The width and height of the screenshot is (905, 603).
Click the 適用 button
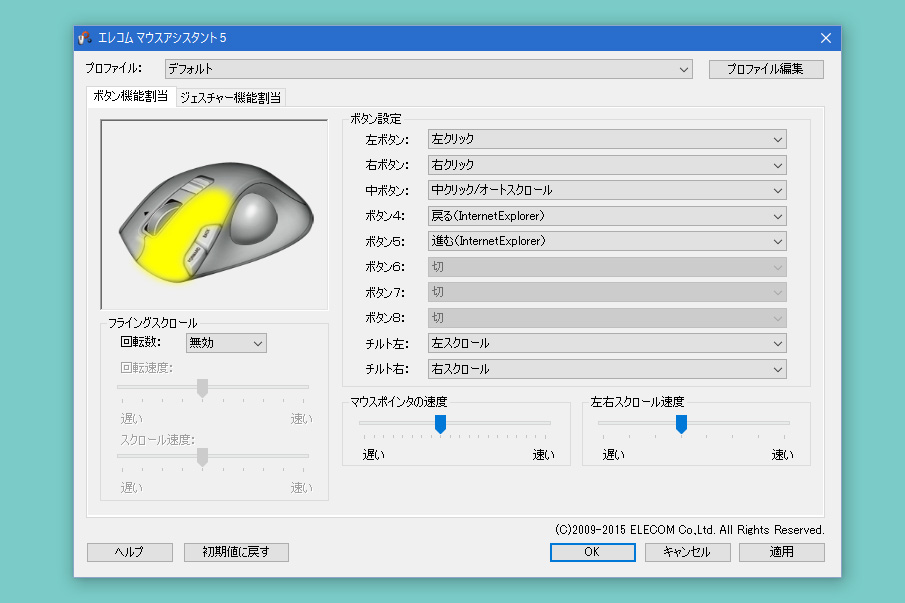[x=781, y=552]
